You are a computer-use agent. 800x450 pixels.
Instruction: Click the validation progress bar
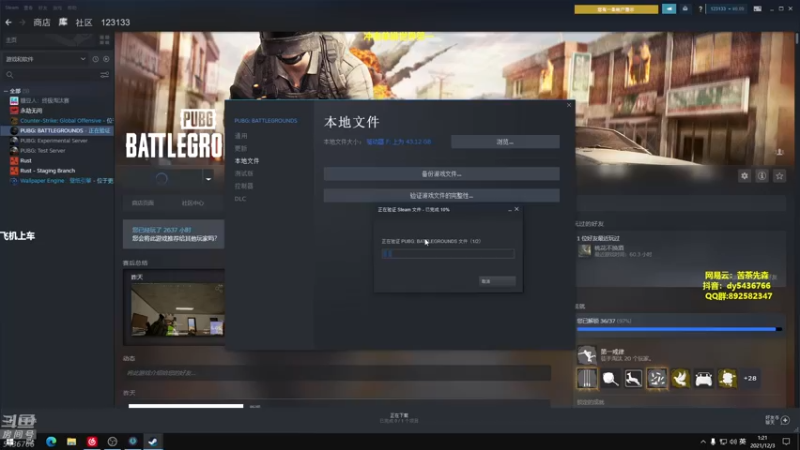[x=448, y=254]
